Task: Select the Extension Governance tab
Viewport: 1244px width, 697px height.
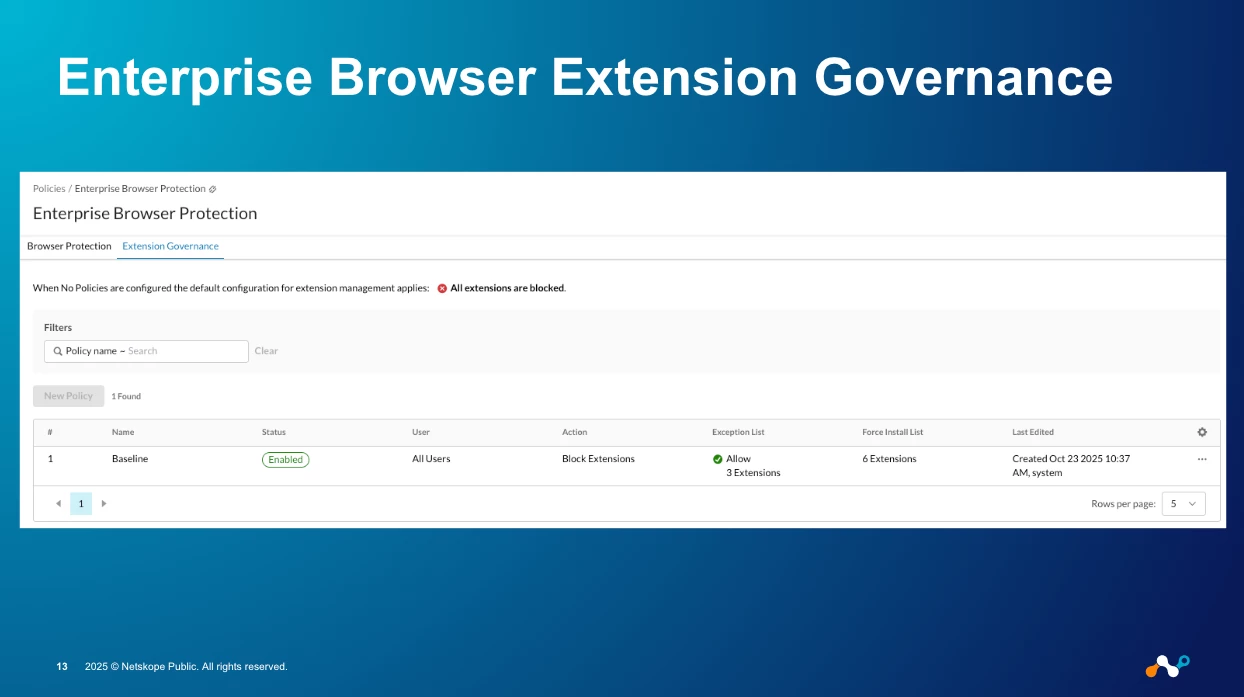Action: [170, 246]
